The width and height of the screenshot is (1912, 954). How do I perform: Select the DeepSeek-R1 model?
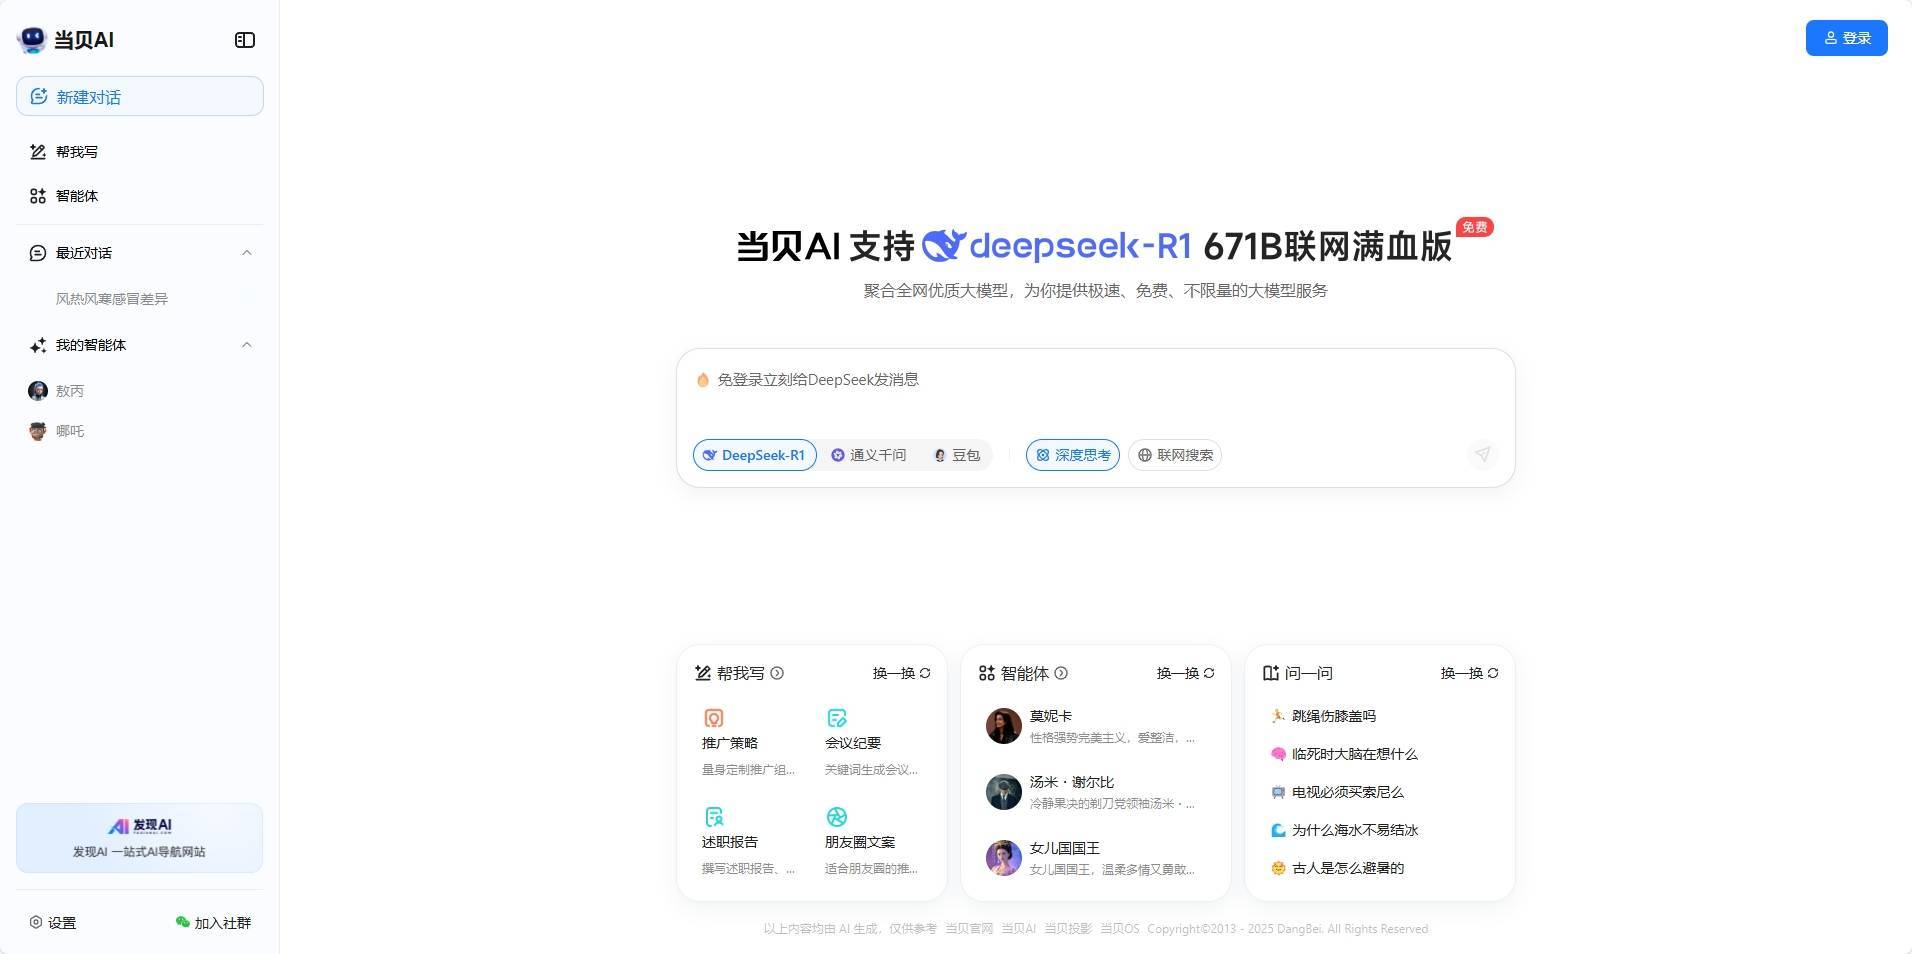click(x=755, y=455)
